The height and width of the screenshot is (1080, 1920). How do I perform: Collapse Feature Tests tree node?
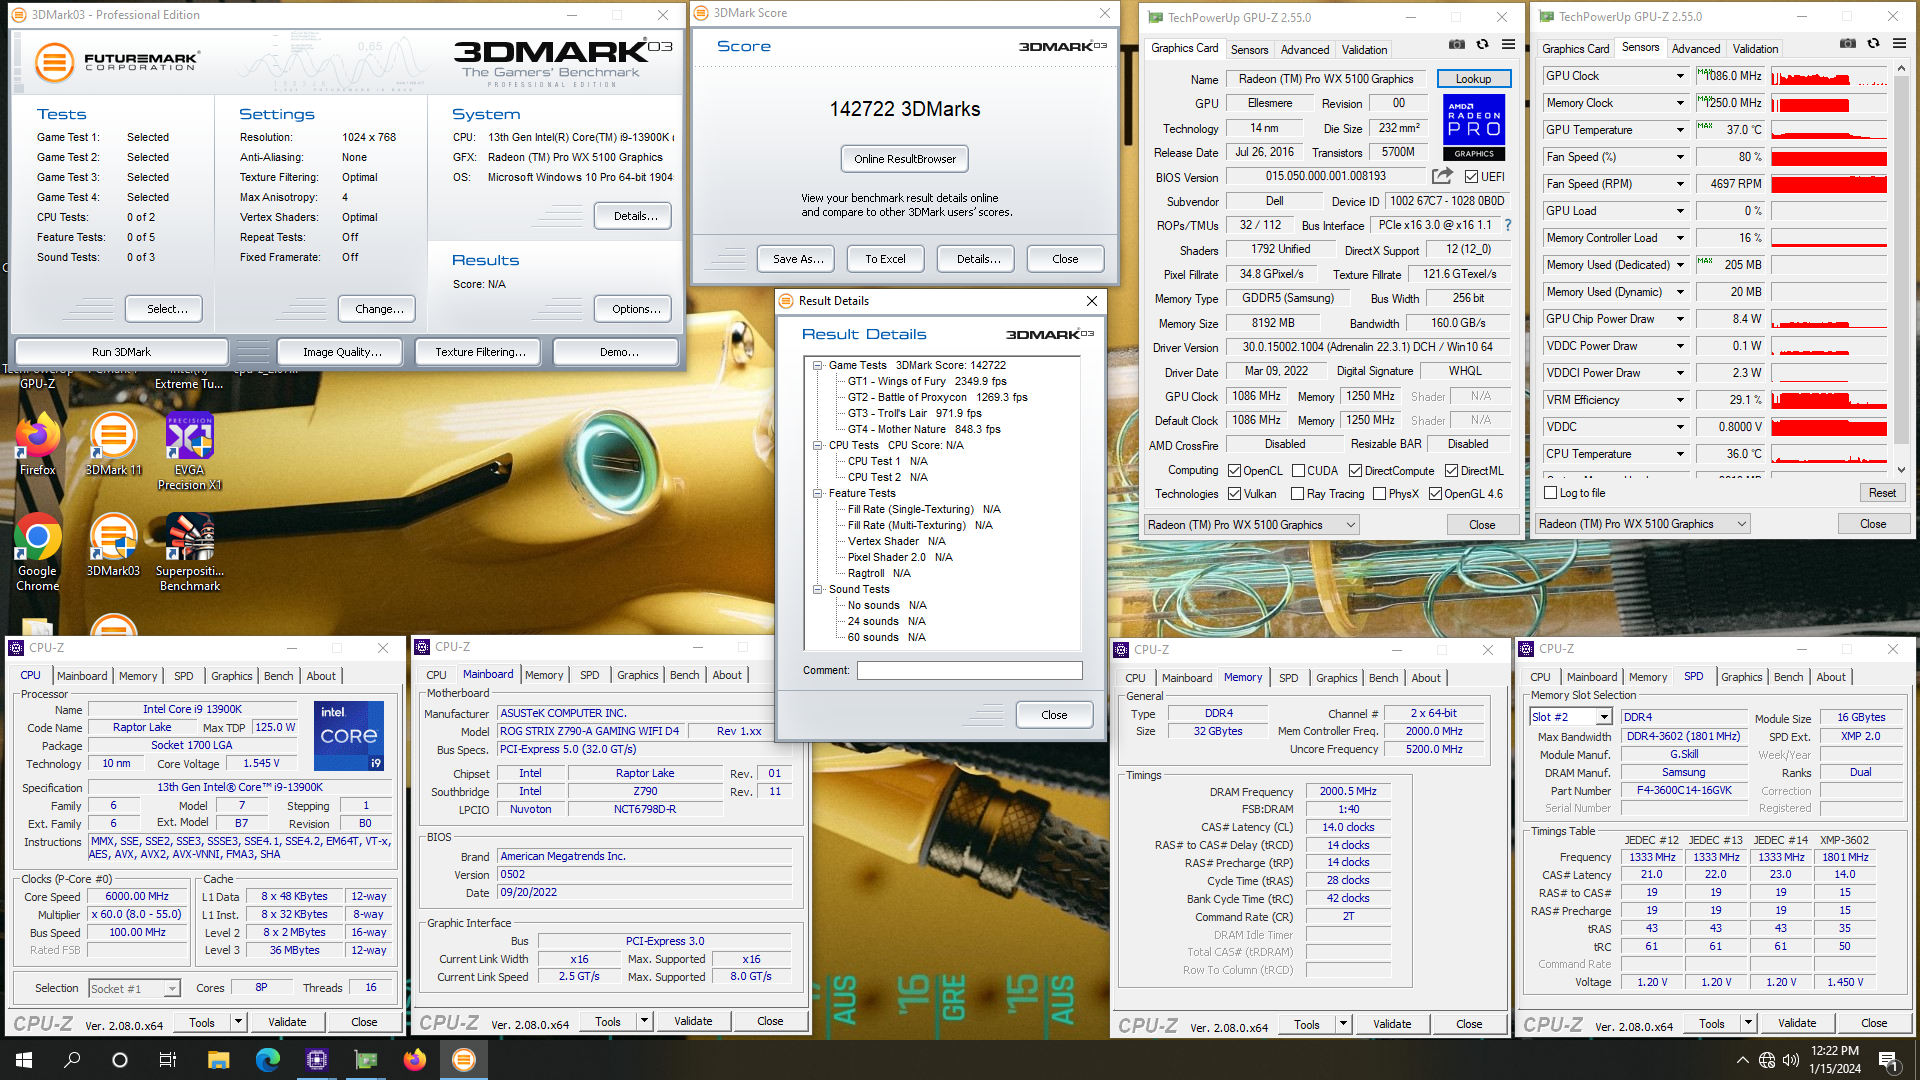(817, 493)
